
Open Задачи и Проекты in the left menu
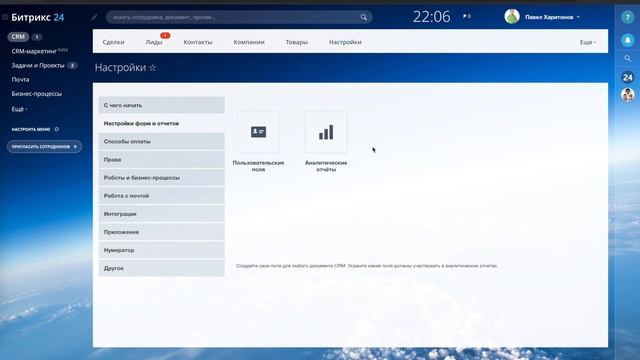38,65
